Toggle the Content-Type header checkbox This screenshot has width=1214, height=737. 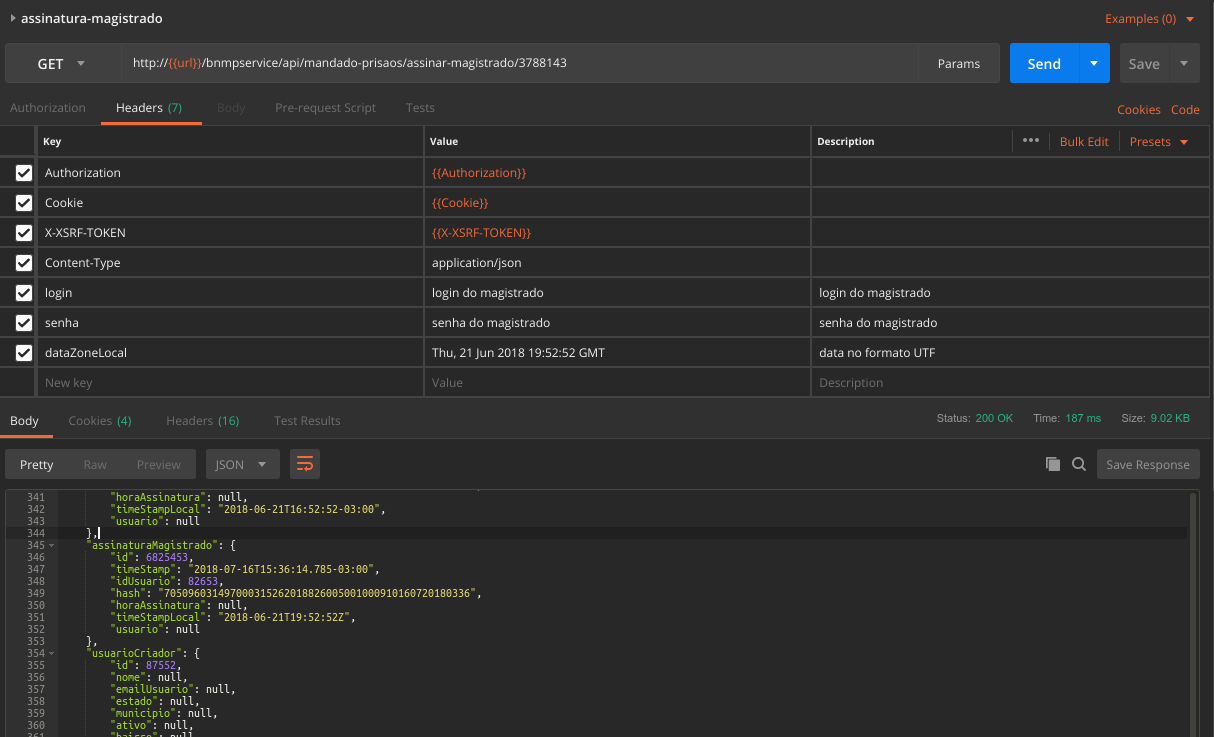click(x=24, y=263)
